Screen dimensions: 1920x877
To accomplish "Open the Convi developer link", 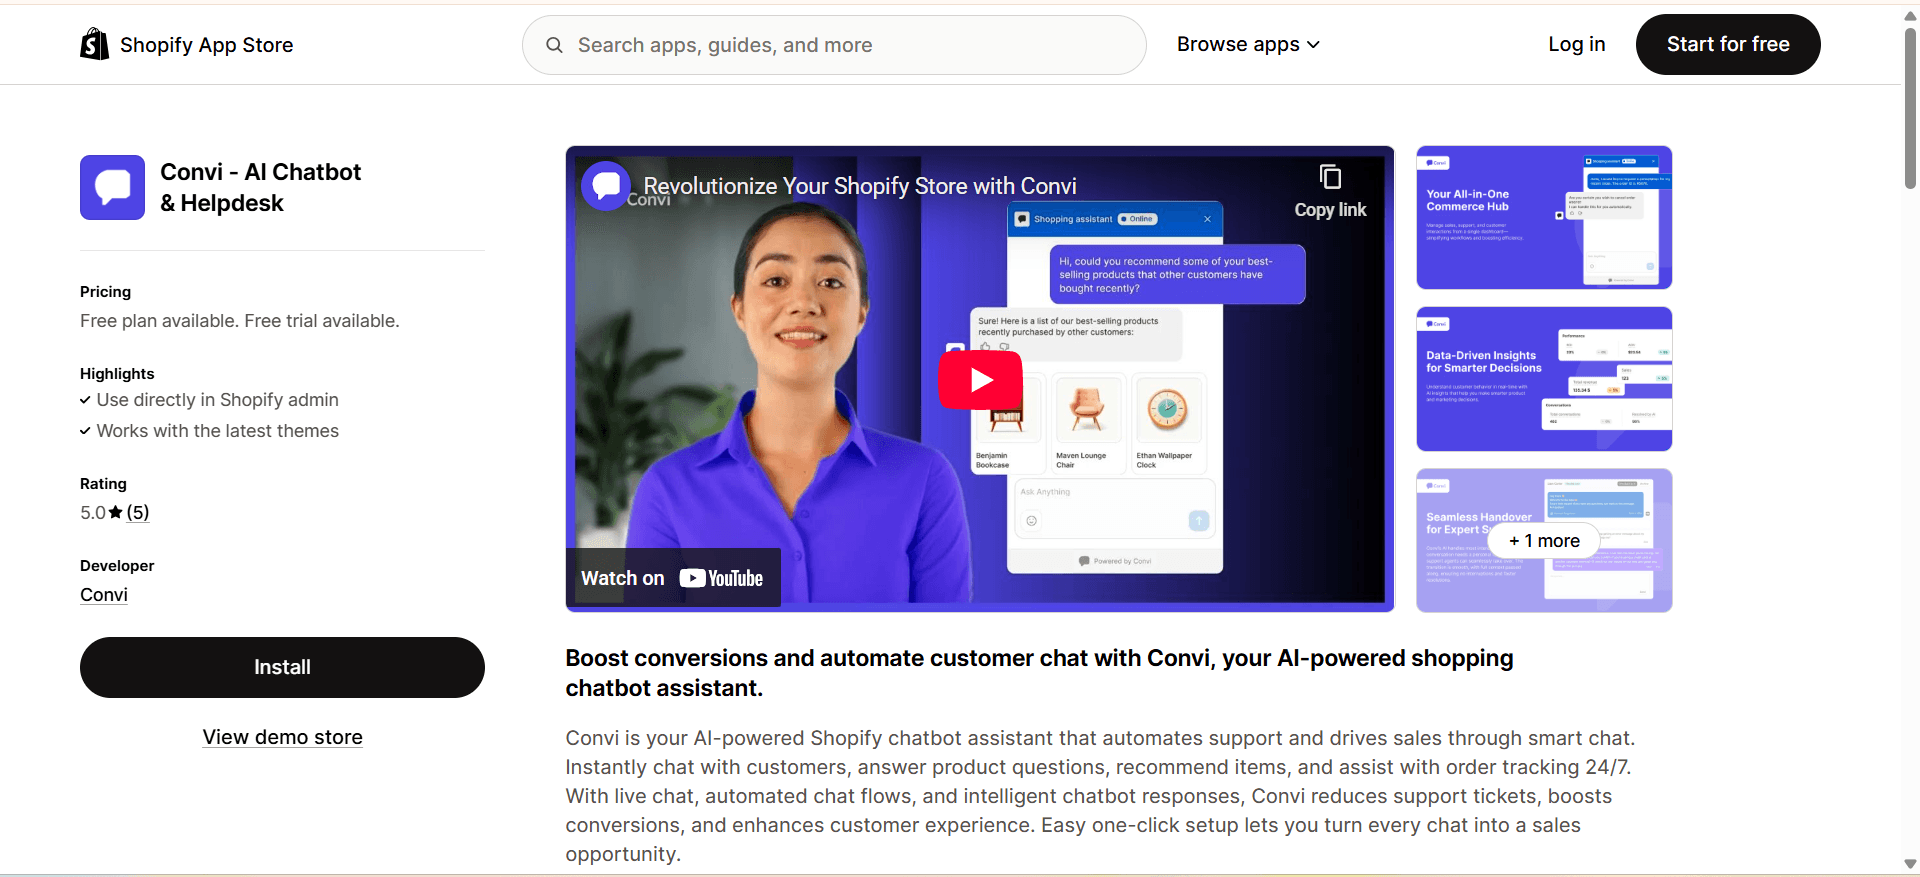I will [x=104, y=595].
